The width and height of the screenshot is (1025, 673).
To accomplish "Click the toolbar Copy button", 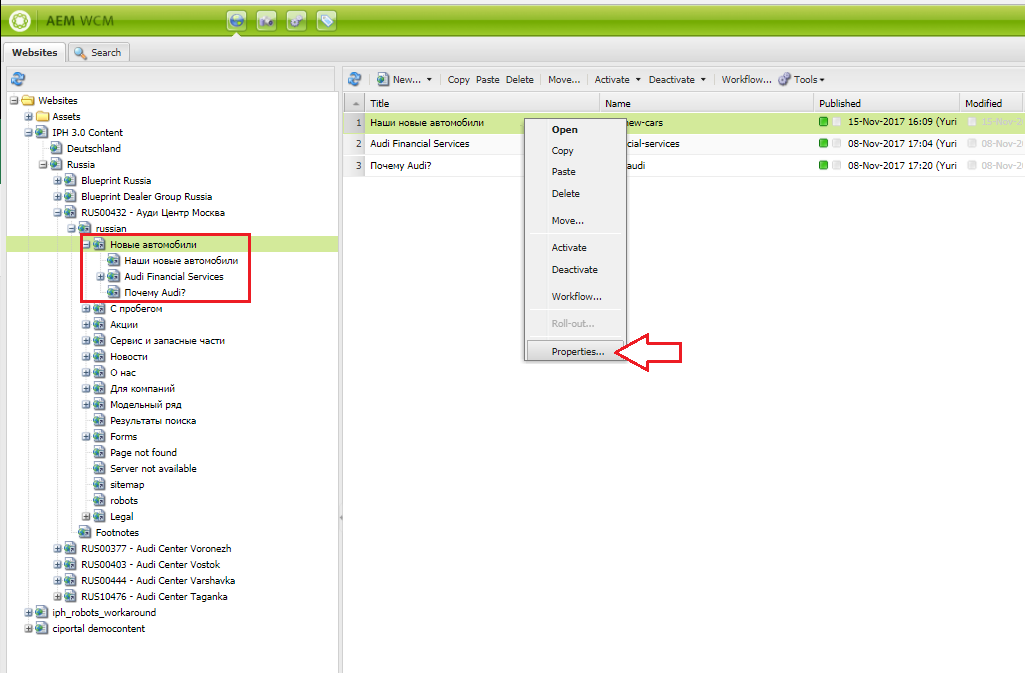I will tap(458, 80).
